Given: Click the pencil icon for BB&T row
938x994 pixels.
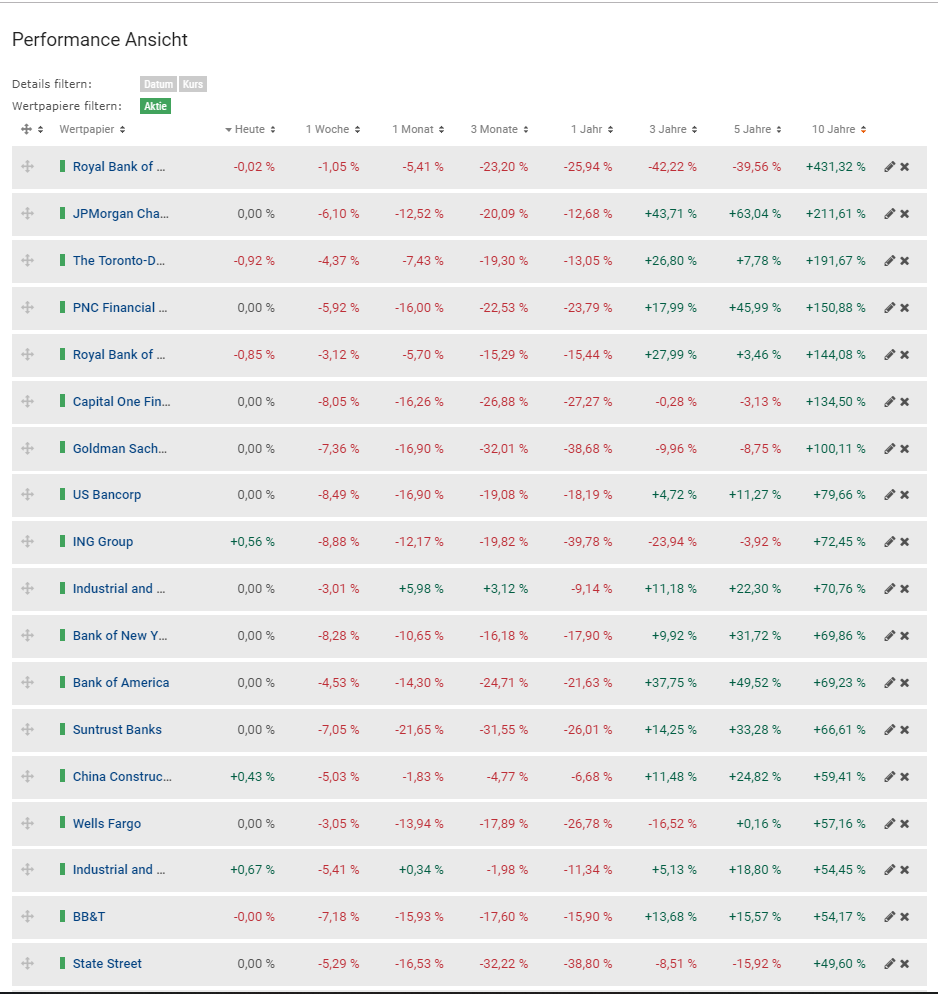Looking at the screenshot, I should click(x=889, y=917).
